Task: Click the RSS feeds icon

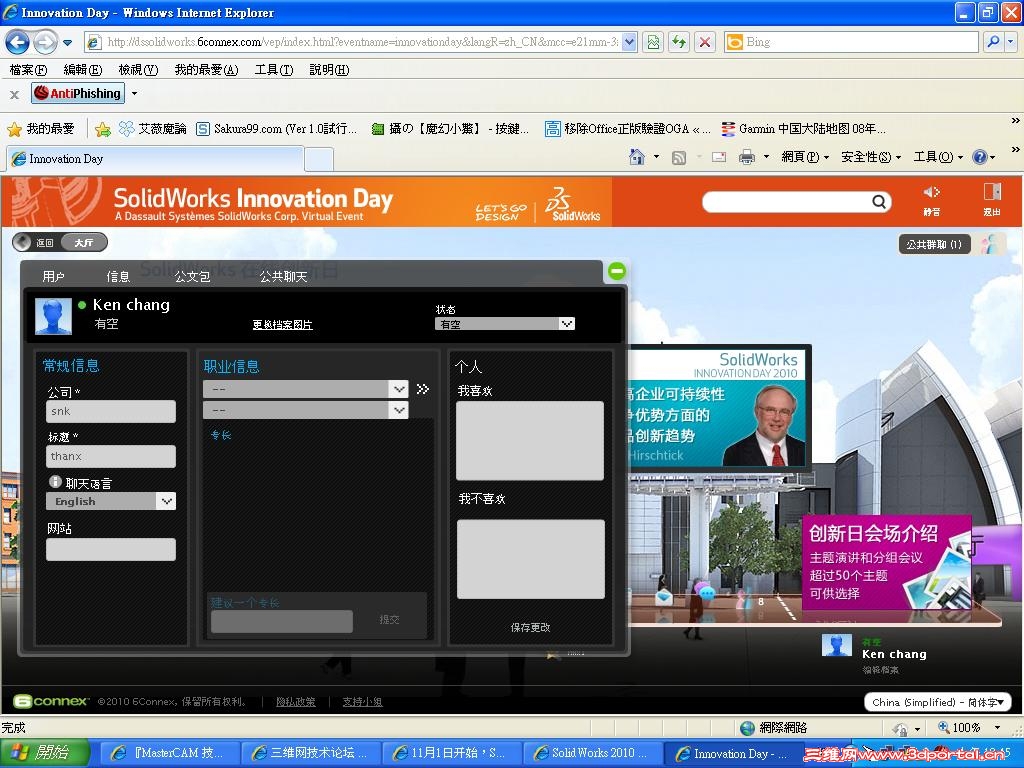Action: [x=679, y=157]
